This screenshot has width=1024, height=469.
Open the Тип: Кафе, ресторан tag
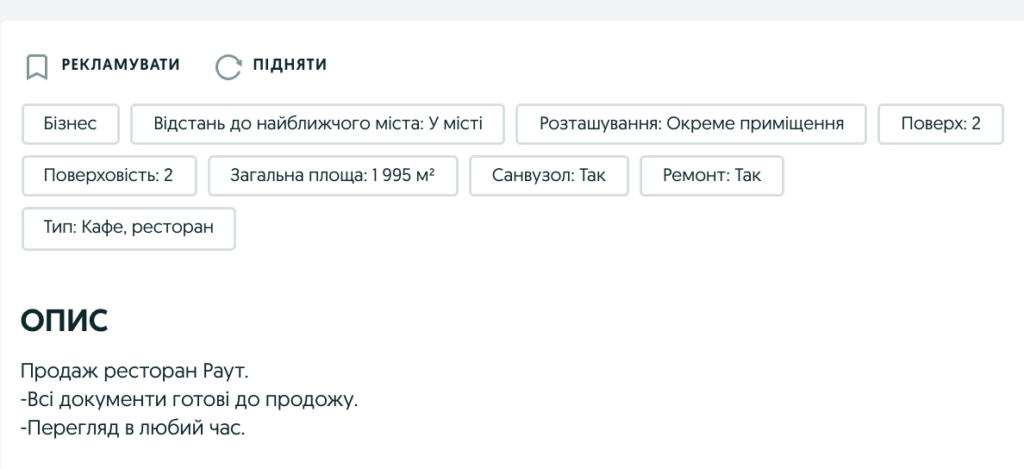pos(129,228)
